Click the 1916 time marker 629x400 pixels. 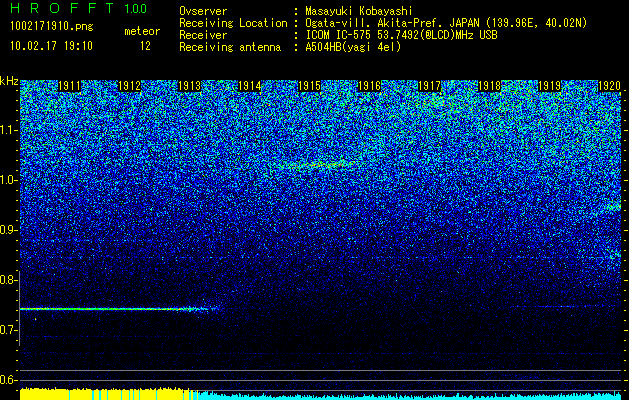point(369,86)
